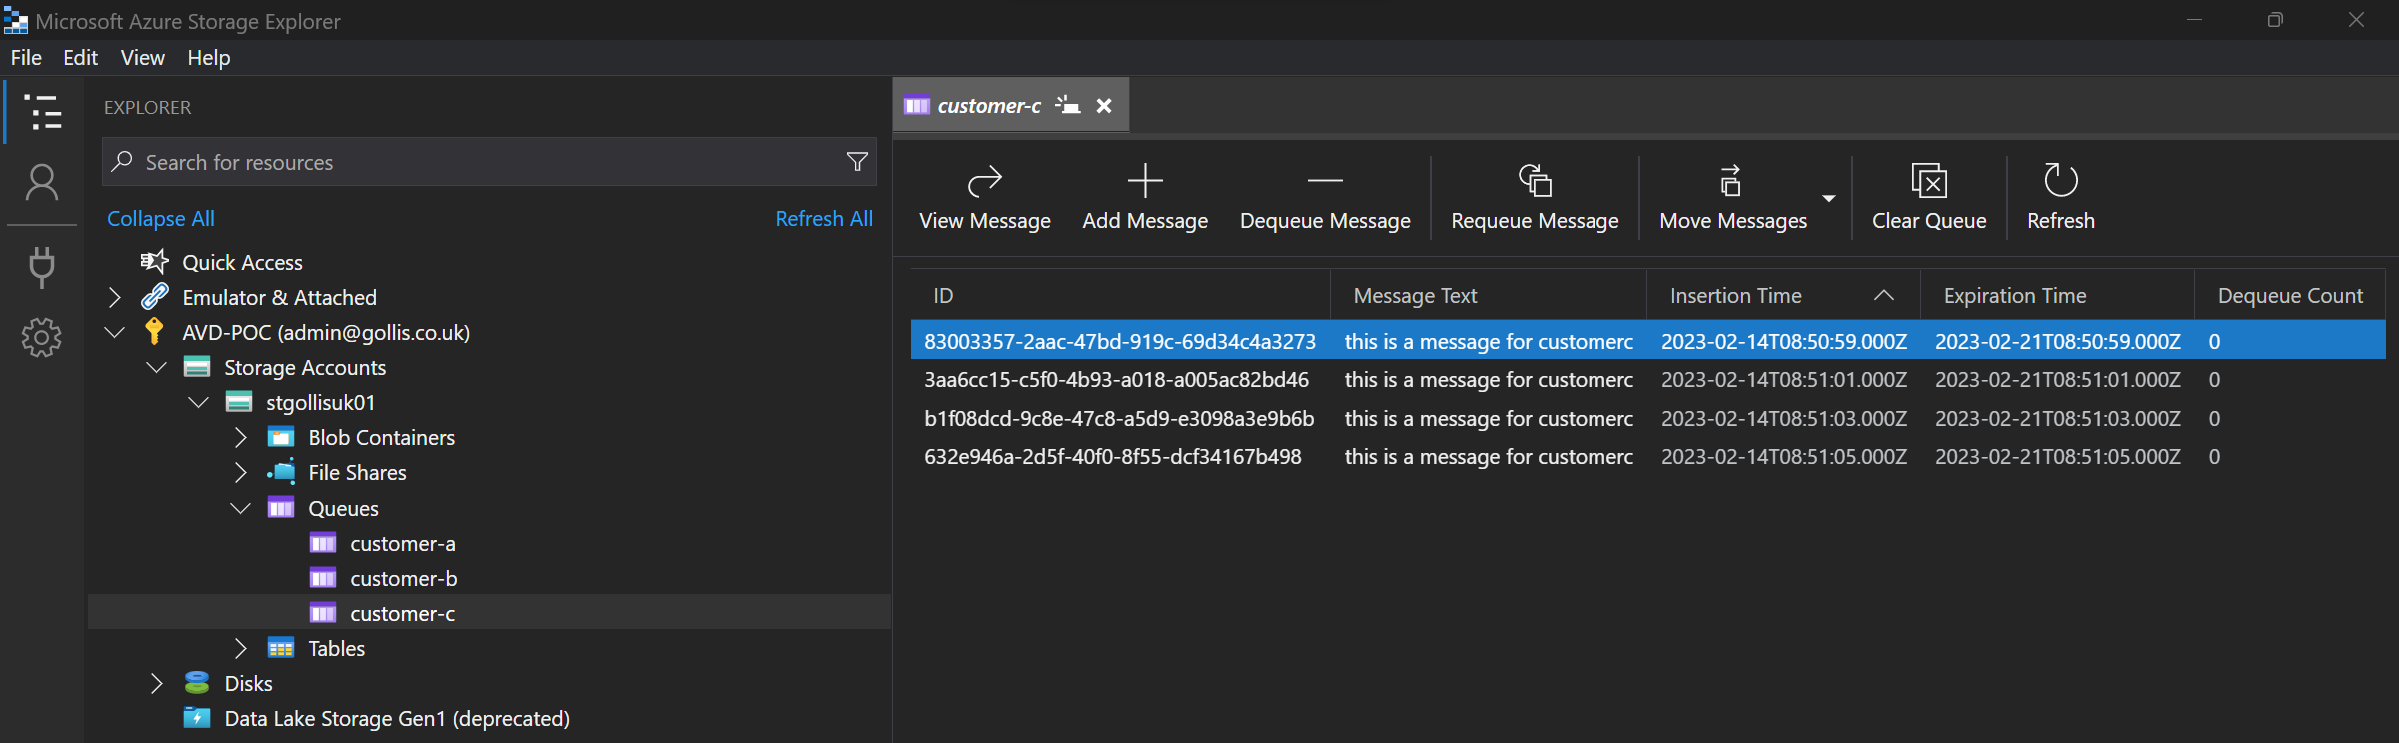Open the Account Management person icon
Screen dimensions: 2399x743
[42, 183]
